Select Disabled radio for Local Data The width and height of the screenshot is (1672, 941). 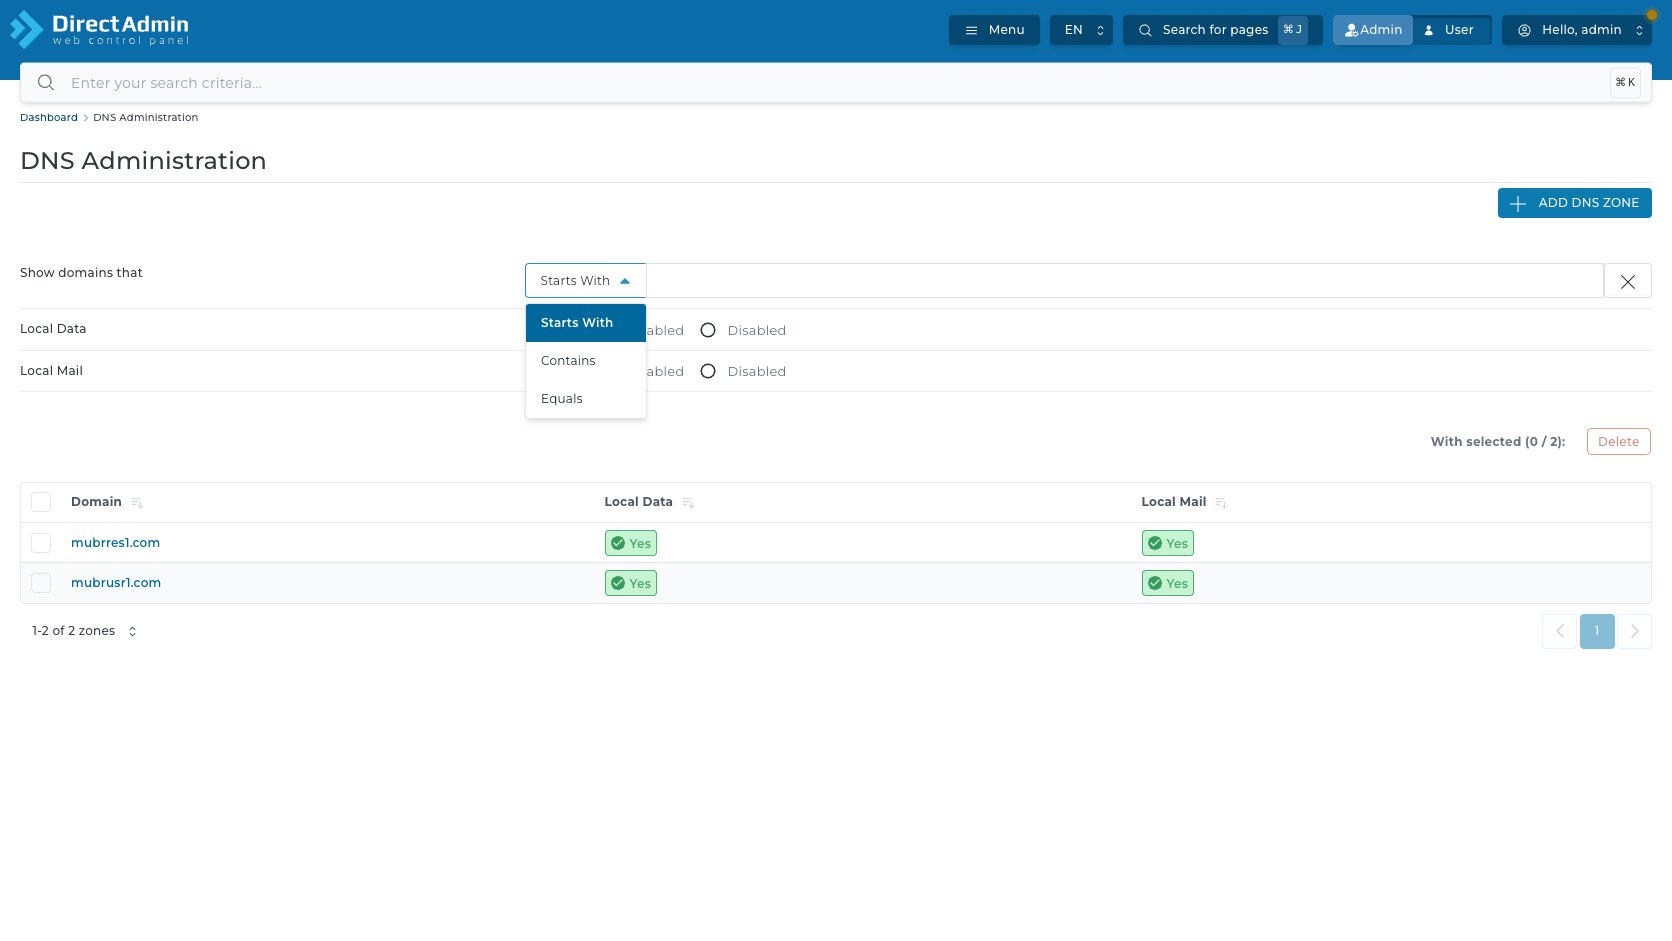[x=708, y=330]
